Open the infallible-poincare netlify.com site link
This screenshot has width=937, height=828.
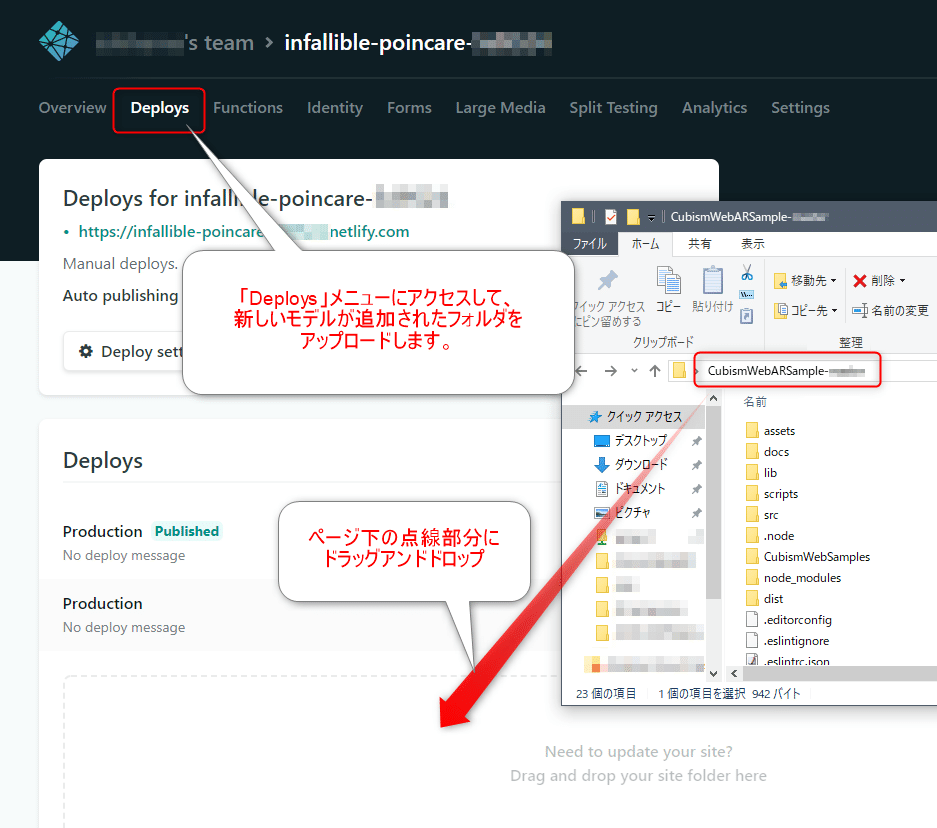[x=244, y=232]
